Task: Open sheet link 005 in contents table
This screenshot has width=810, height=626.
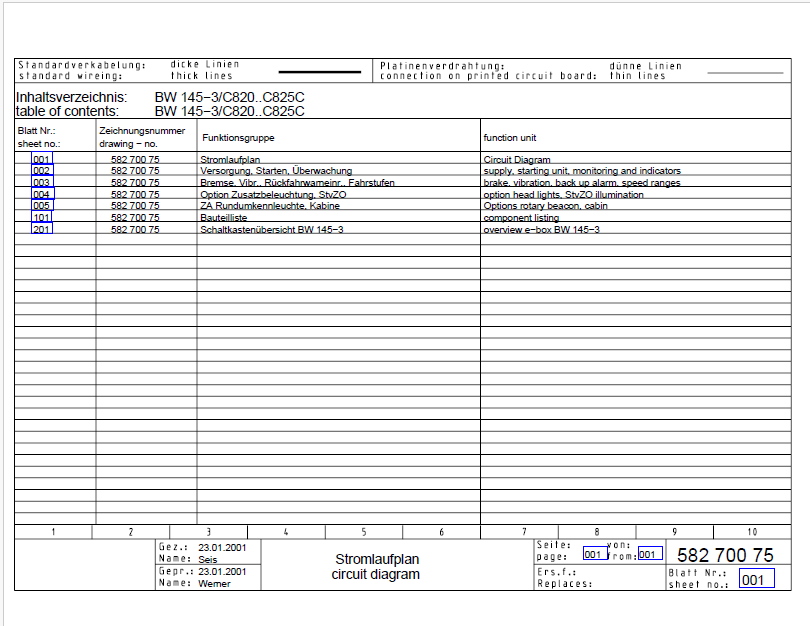Action: pyautogui.click(x=42, y=206)
